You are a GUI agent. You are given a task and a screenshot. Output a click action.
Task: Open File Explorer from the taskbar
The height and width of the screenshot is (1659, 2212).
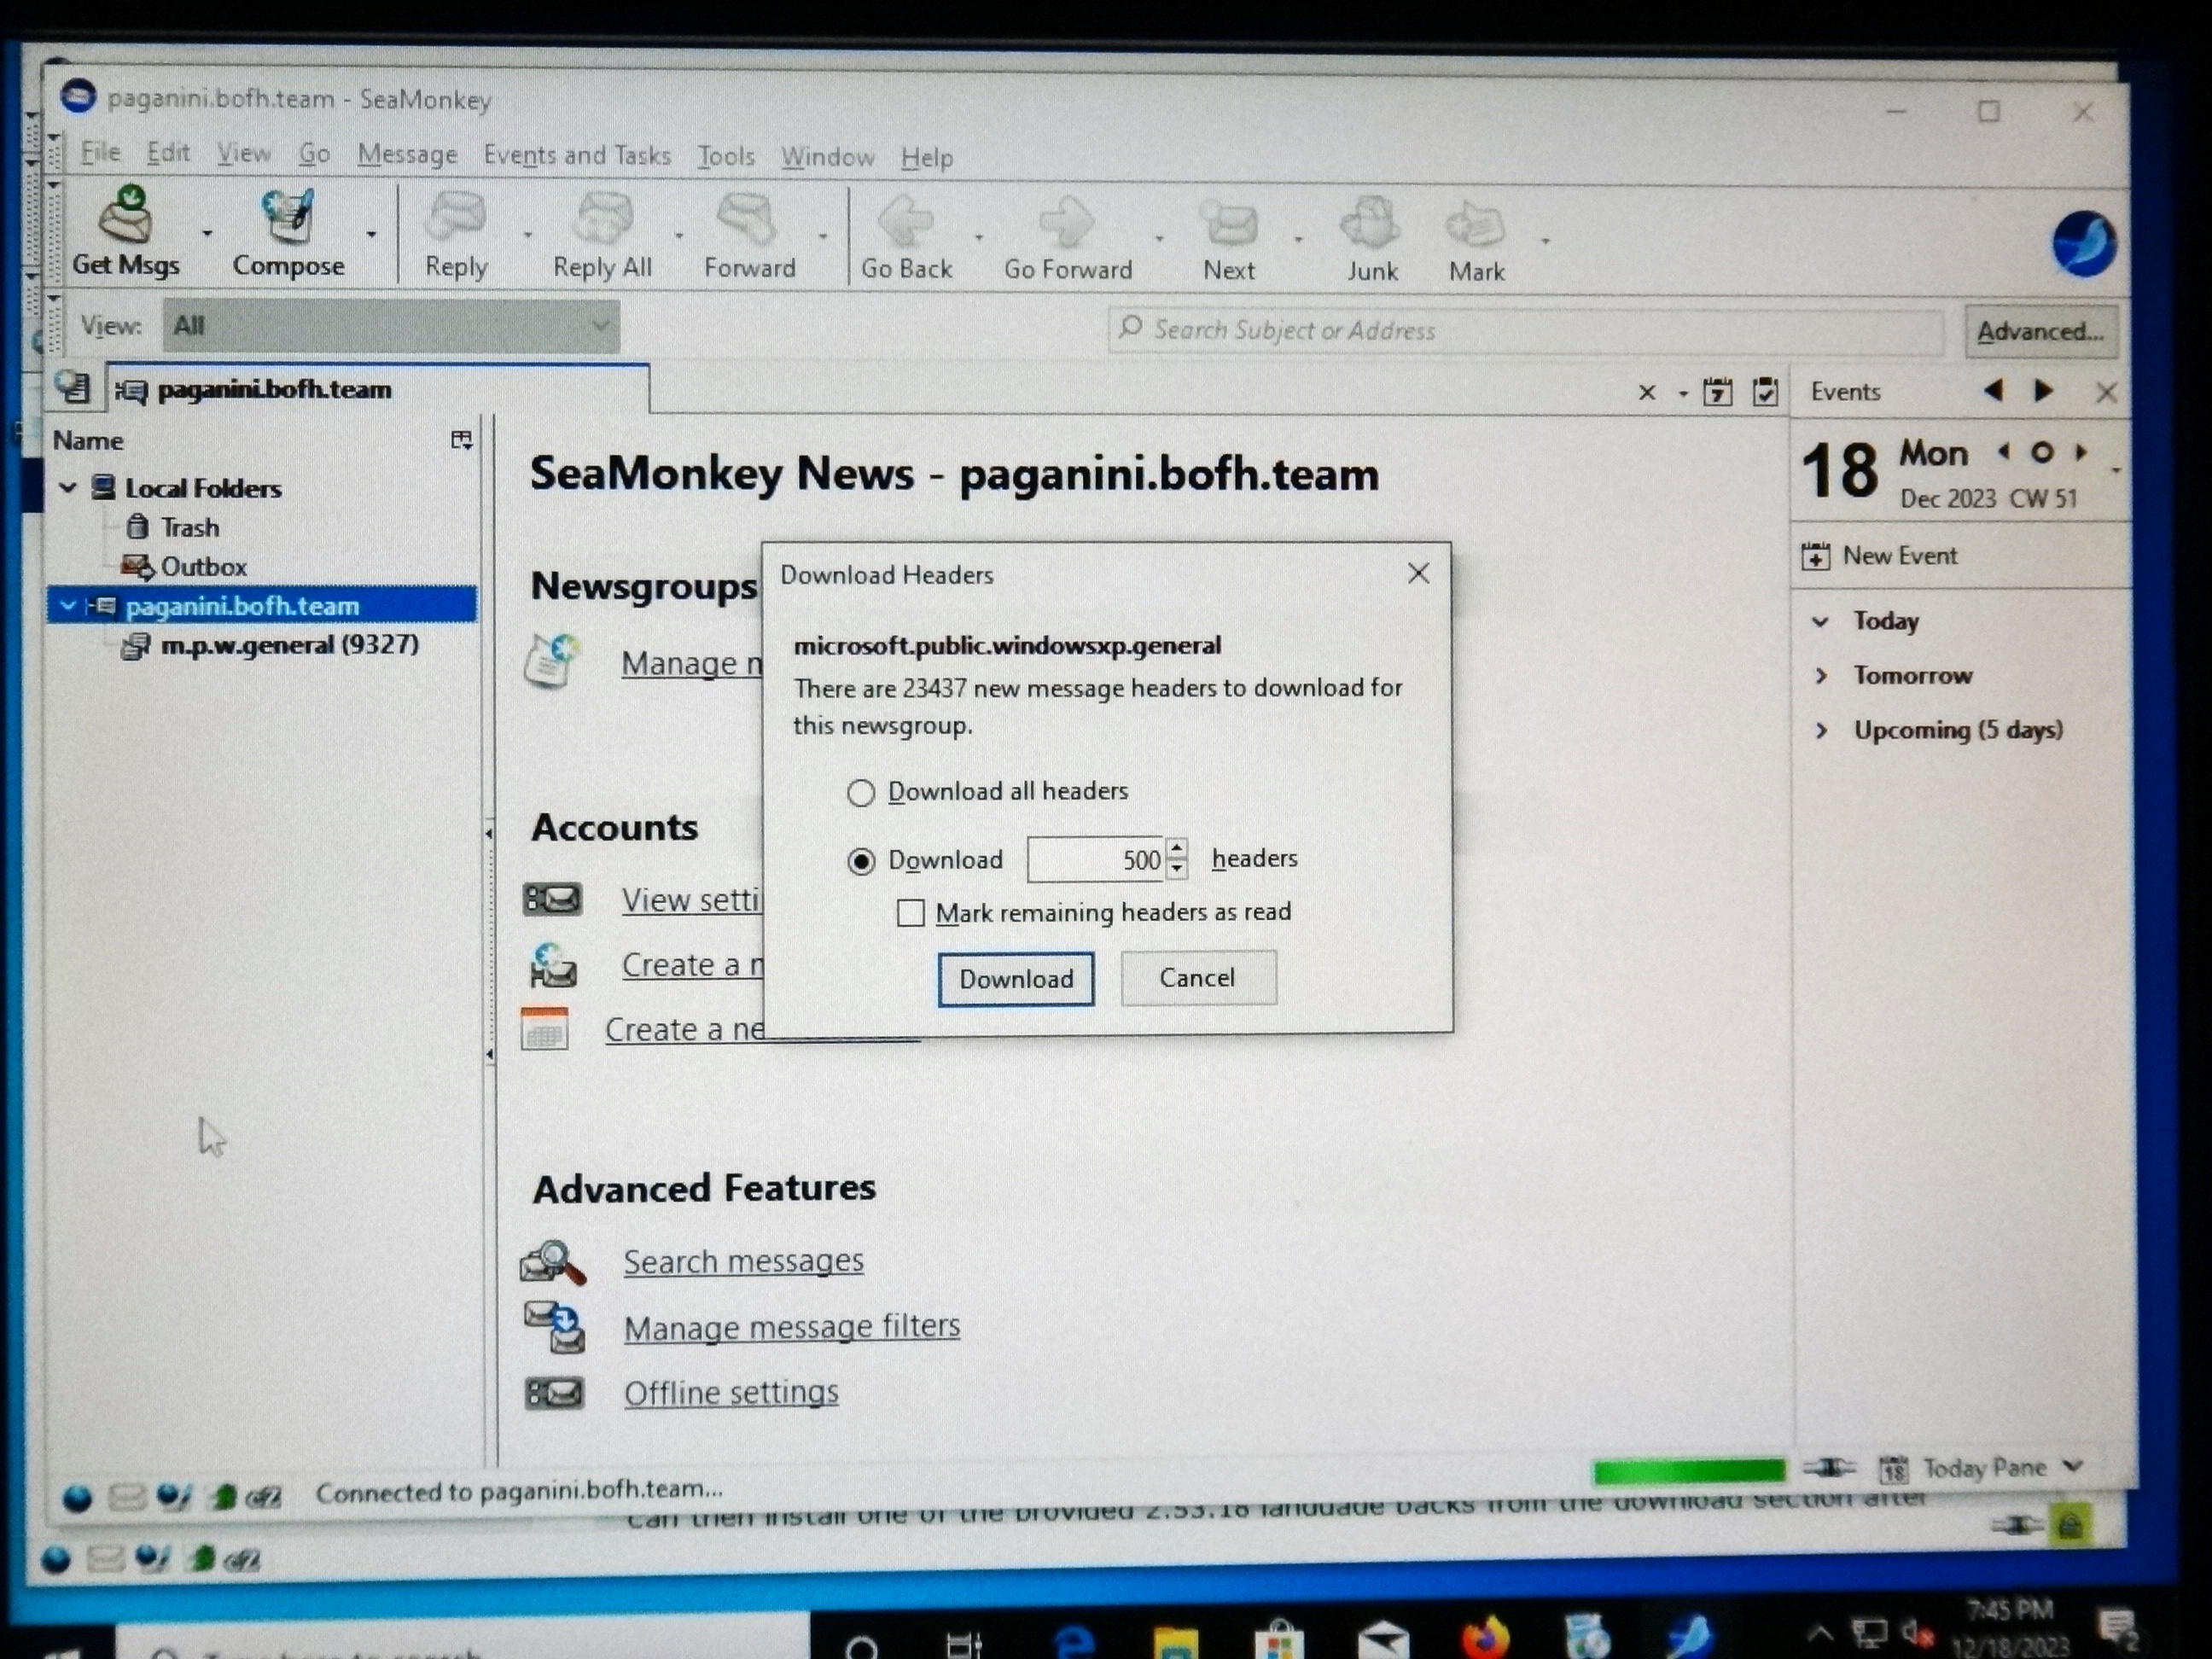1175,1642
